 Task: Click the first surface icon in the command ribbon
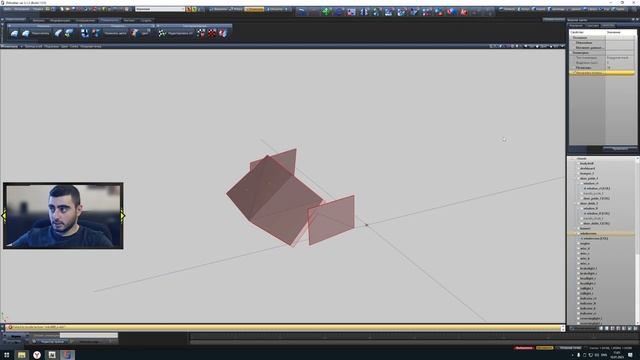coord(14,33)
